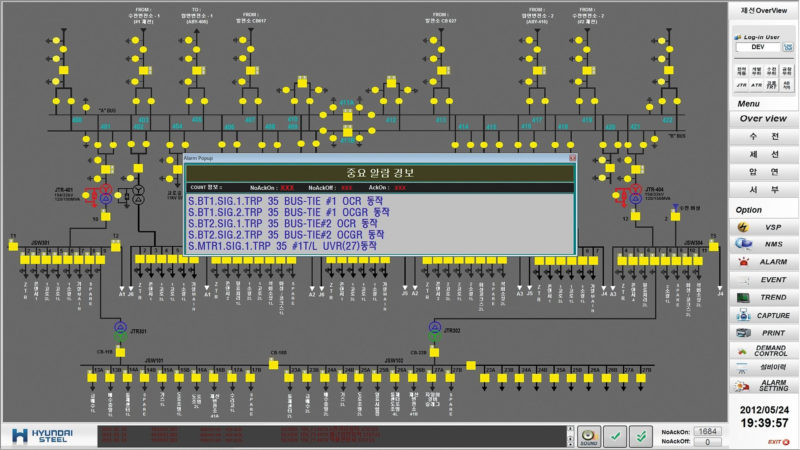The image size is (800, 450).
Task: Open the VSP option
Action: pos(764,227)
